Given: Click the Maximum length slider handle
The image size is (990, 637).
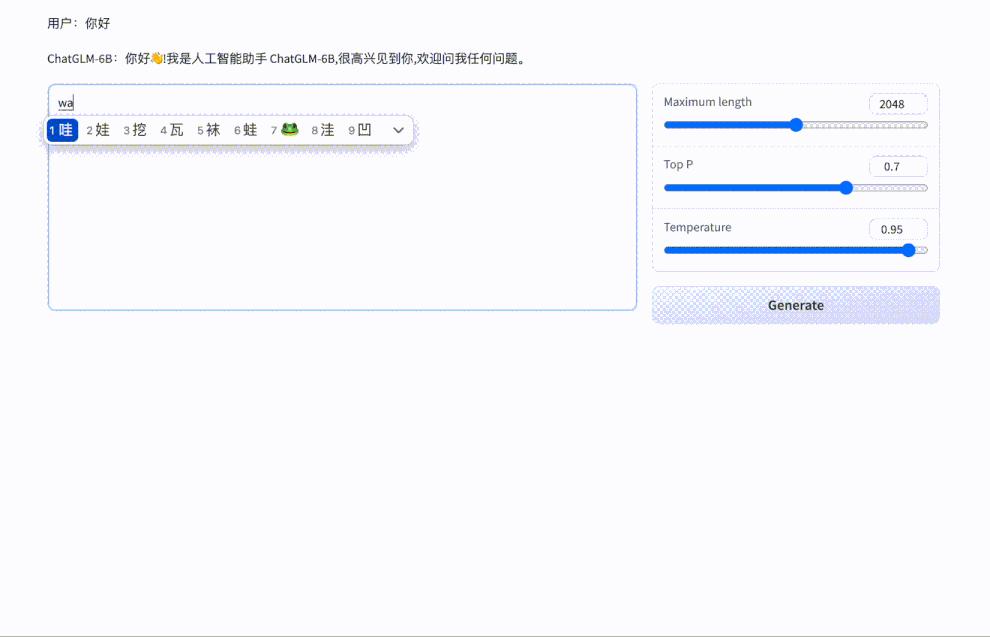Looking at the screenshot, I should point(796,125).
